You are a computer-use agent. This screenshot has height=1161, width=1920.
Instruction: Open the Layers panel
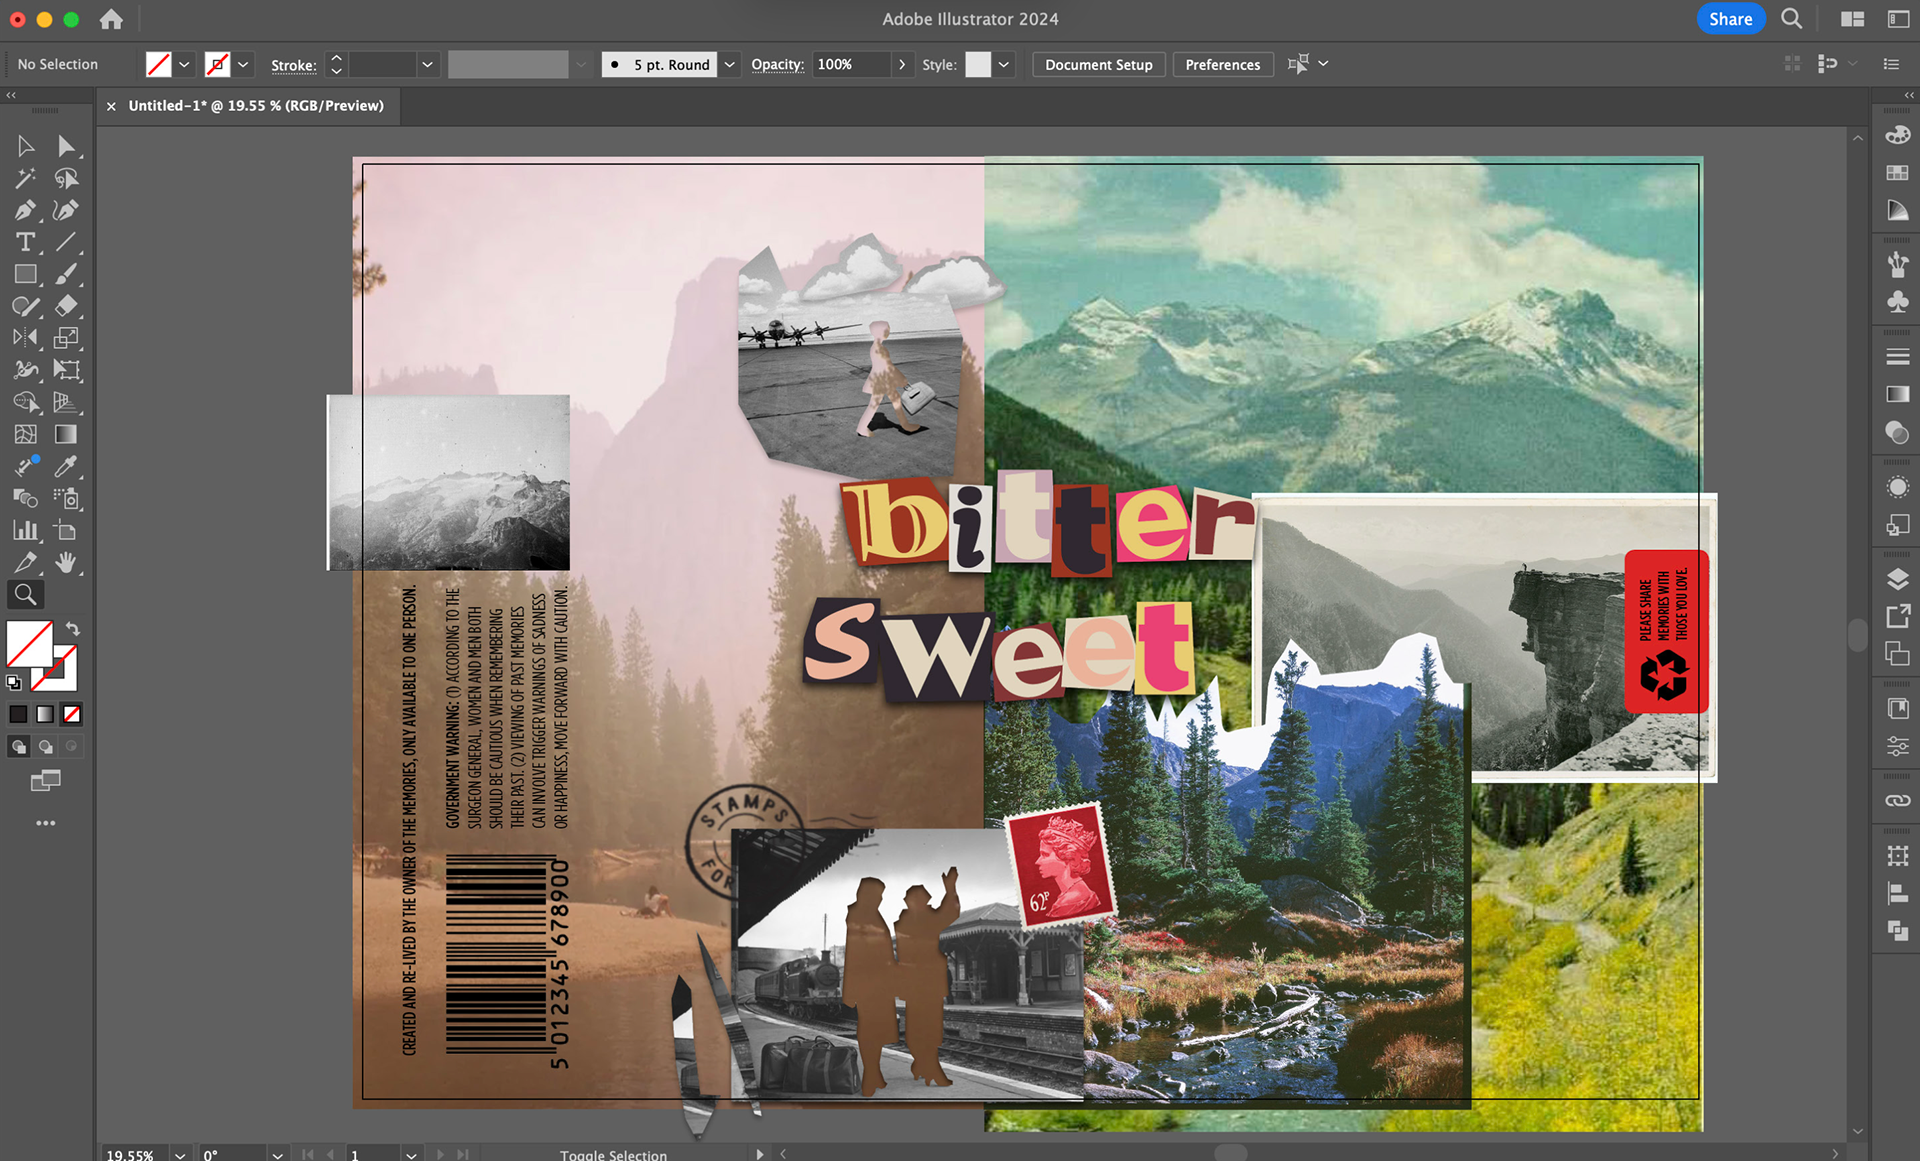click(x=1897, y=579)
